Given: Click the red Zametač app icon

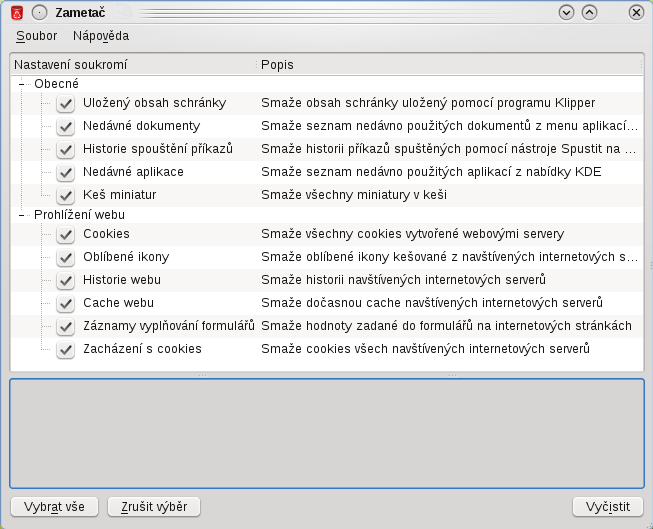Looking at the screenshot, I should pos(17,13).
